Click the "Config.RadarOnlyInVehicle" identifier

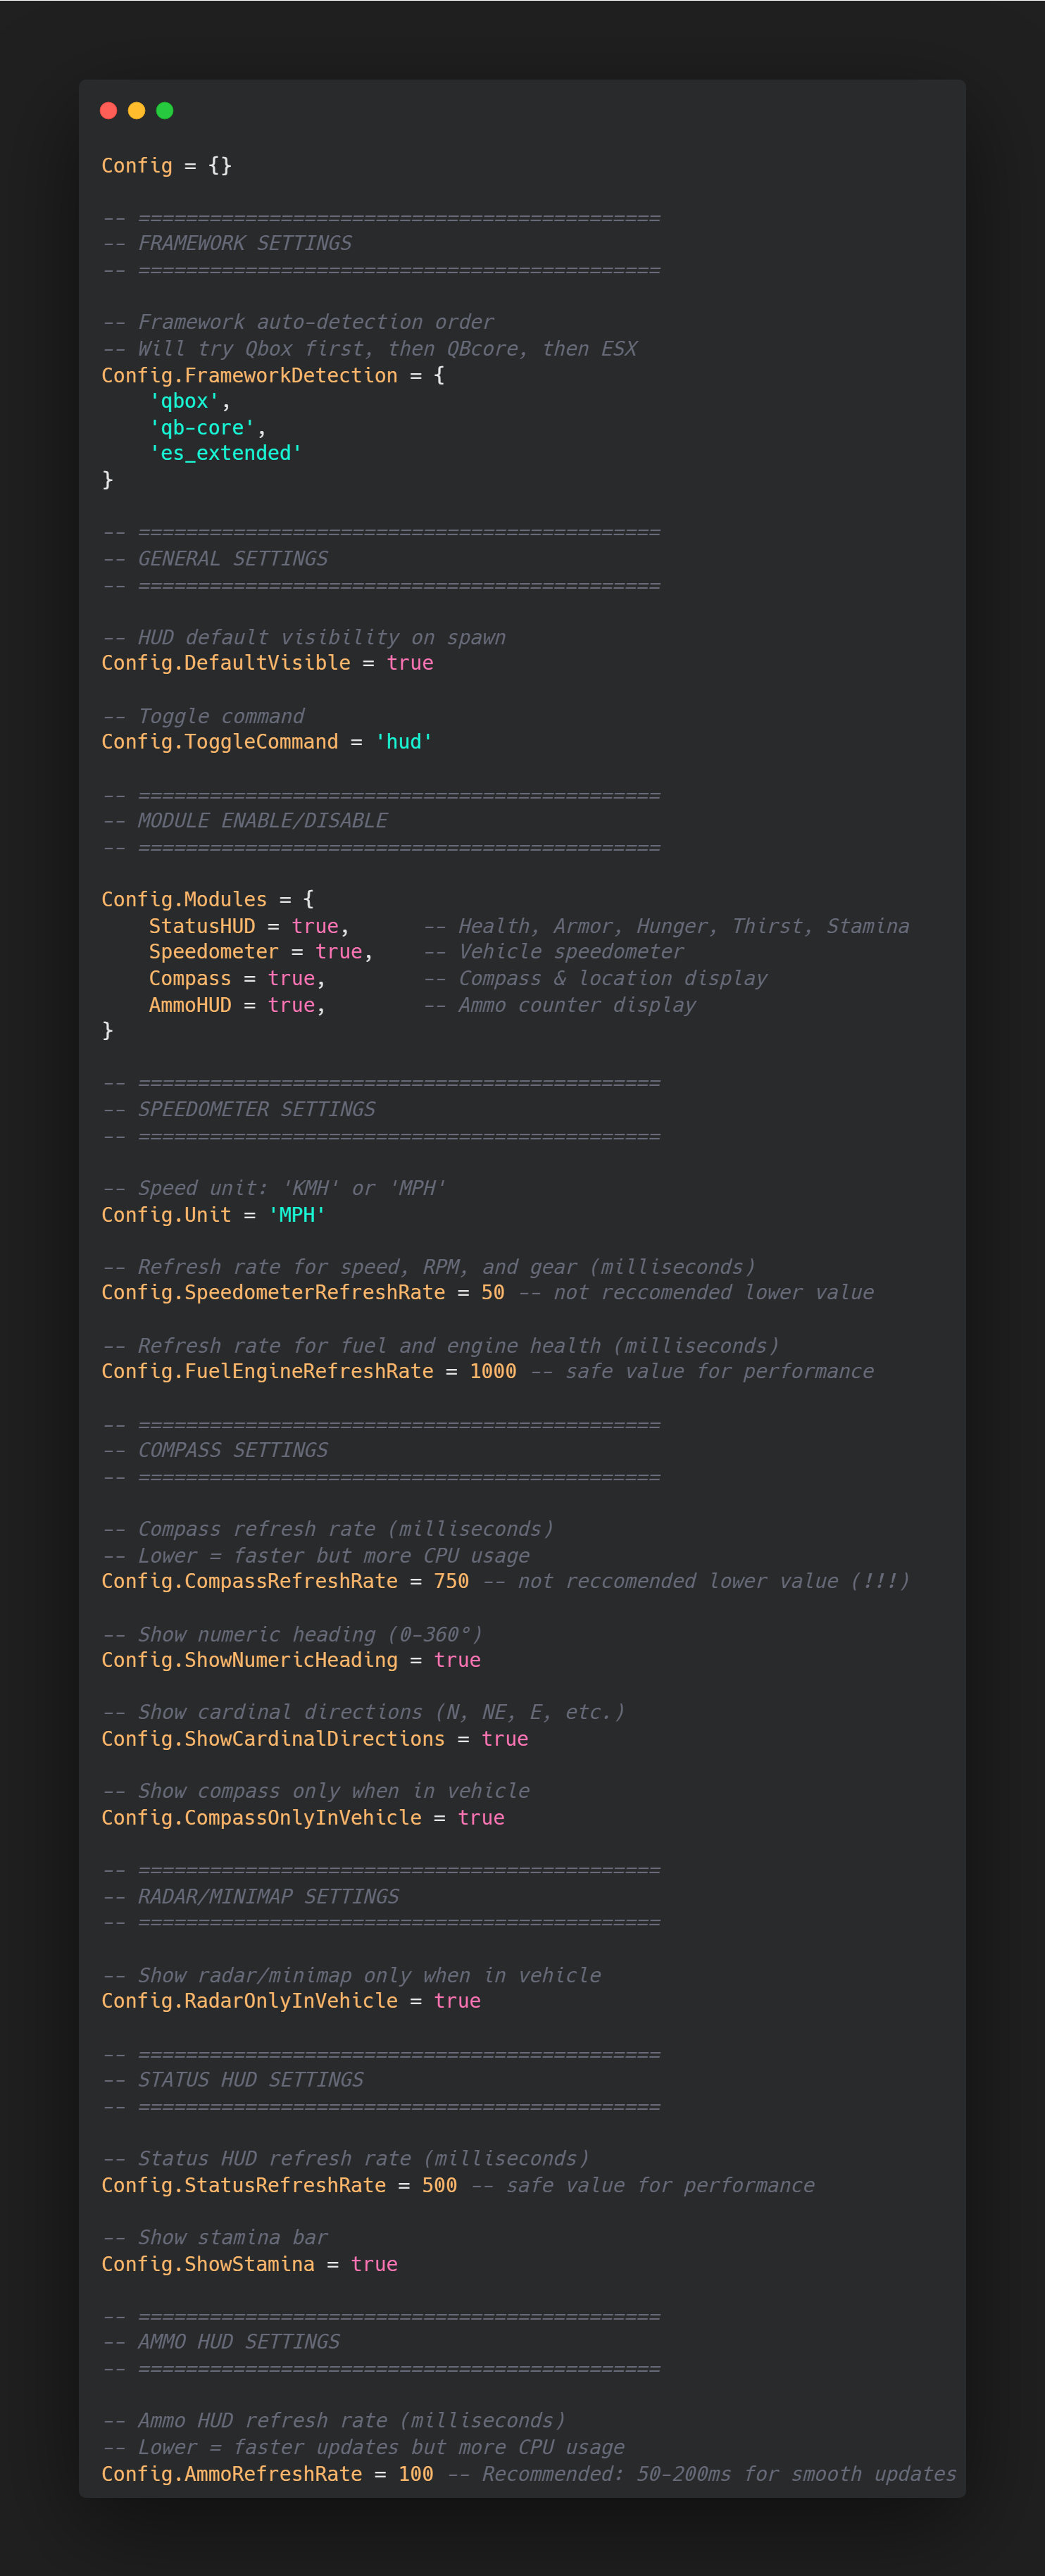click(250, 2001)
